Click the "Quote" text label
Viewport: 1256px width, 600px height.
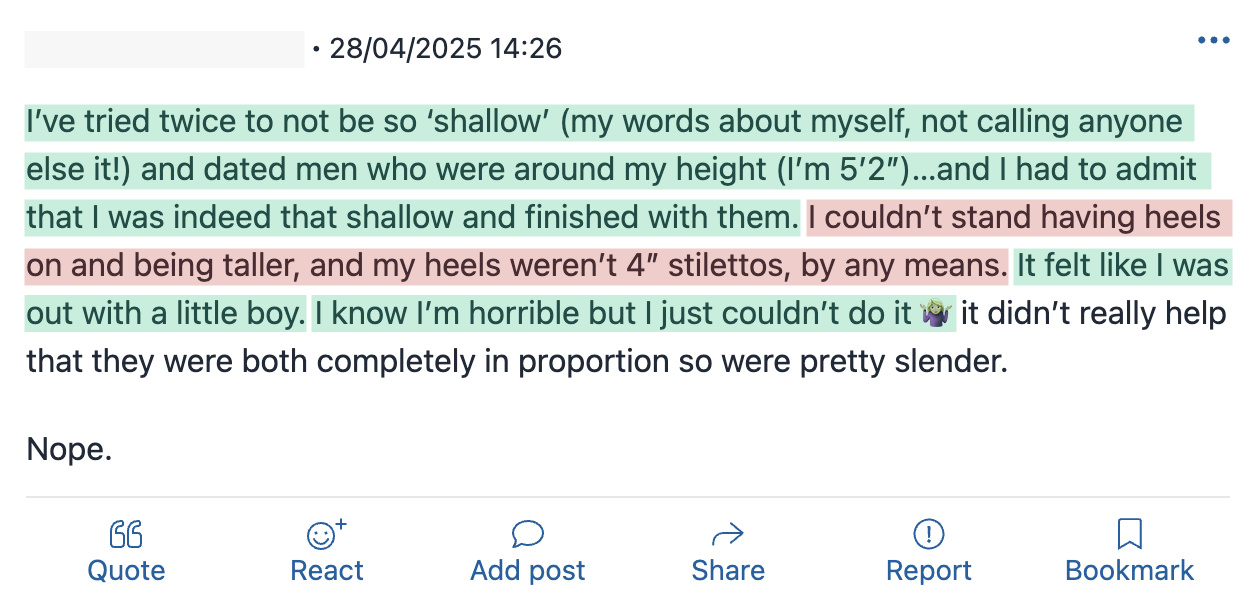coord(126,571)
